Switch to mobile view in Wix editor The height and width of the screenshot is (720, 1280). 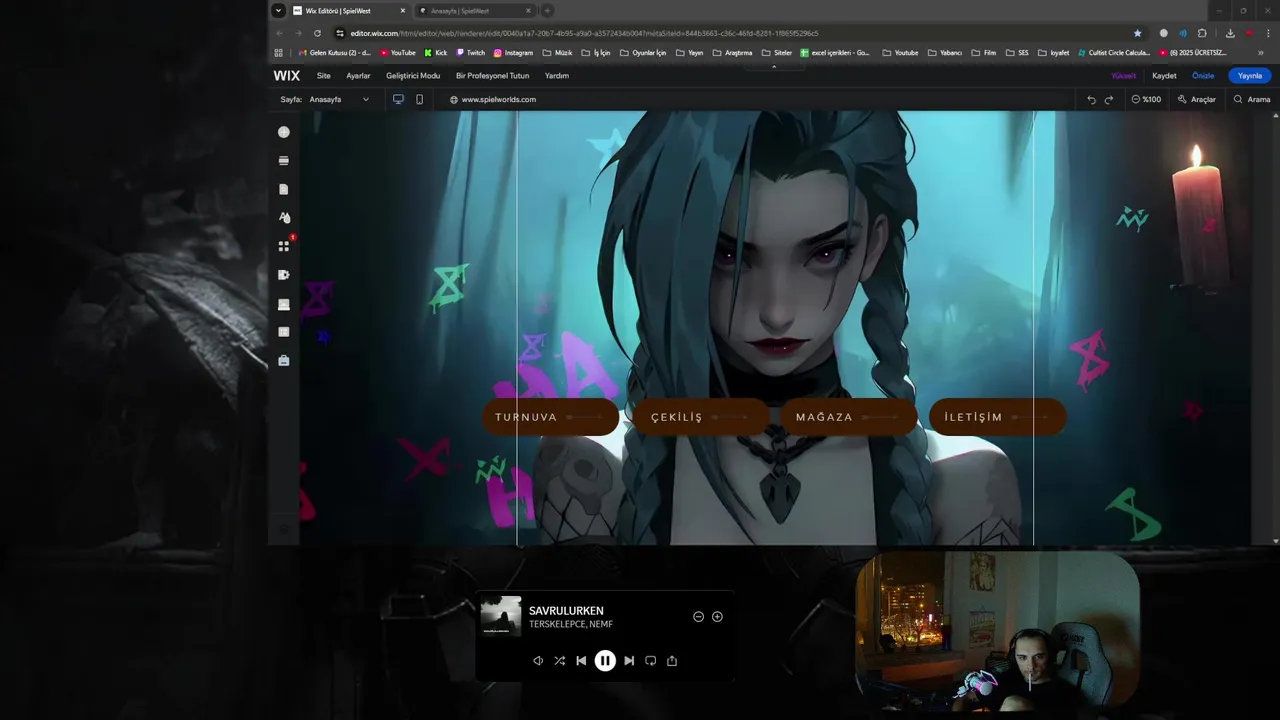[x=420, y=99]
